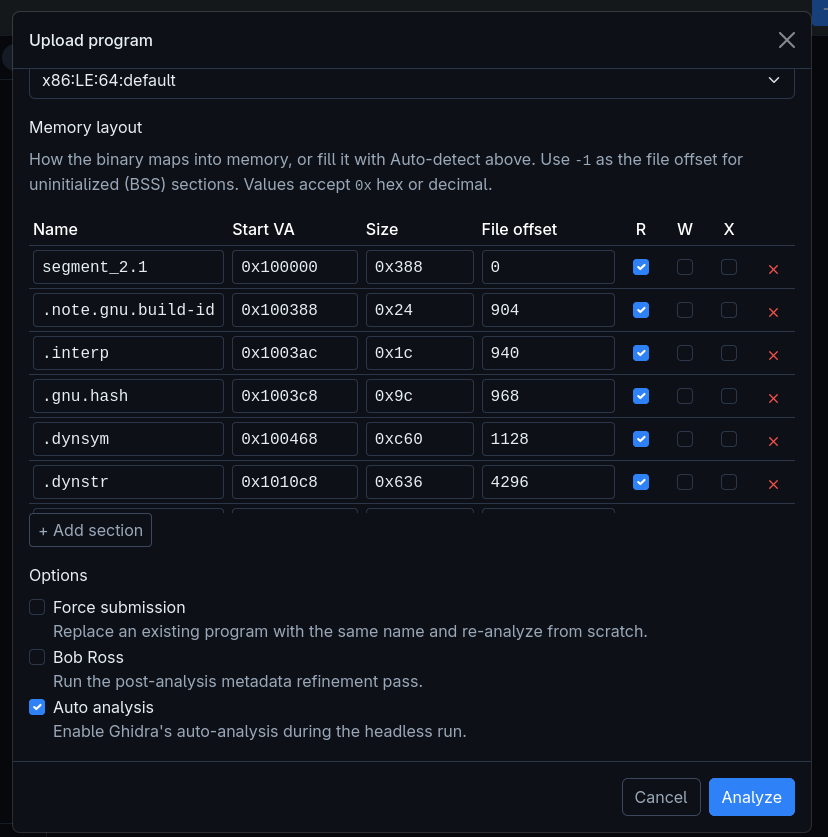Enable X permission for .dynstr
The image size is (828, 837).
pyautogui.click(x=729, y=482)
